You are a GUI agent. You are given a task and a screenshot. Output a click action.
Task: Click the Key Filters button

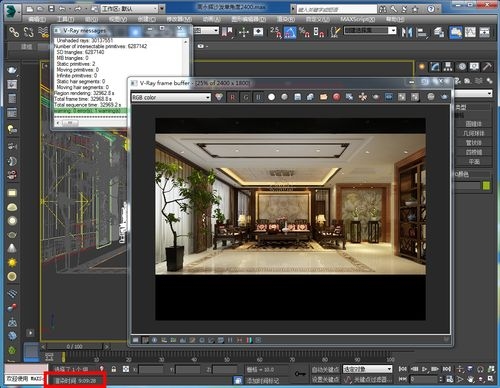(x=373, y=380)
